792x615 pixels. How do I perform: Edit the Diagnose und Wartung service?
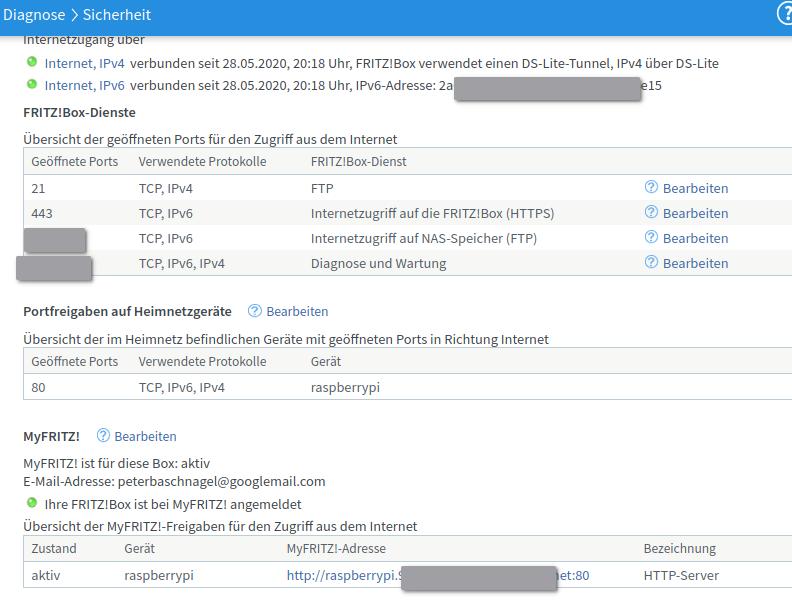(x=695, y=263)
